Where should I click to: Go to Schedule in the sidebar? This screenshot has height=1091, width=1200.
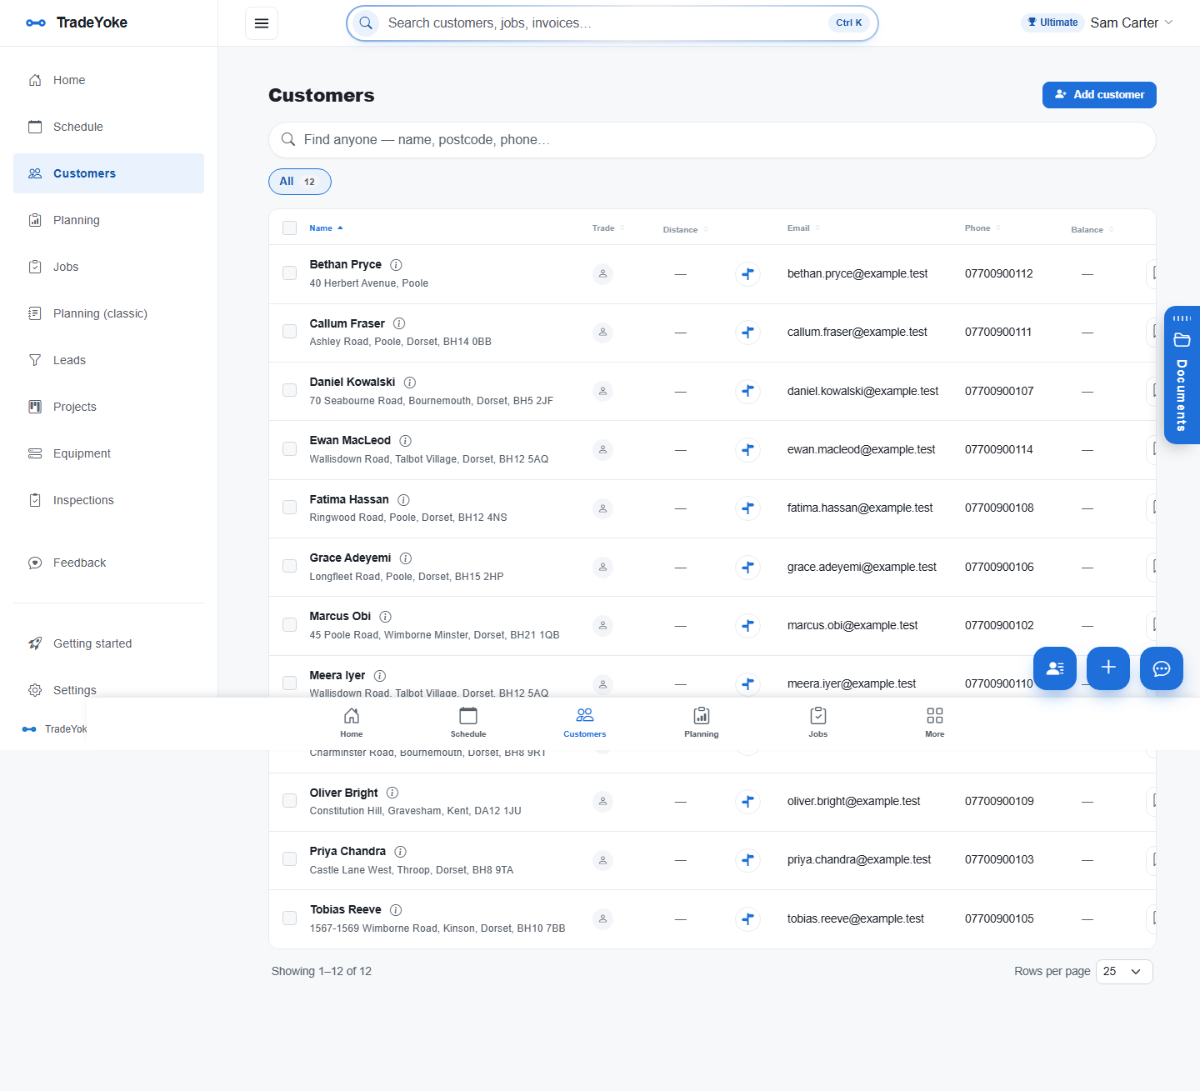pos(108,127)
